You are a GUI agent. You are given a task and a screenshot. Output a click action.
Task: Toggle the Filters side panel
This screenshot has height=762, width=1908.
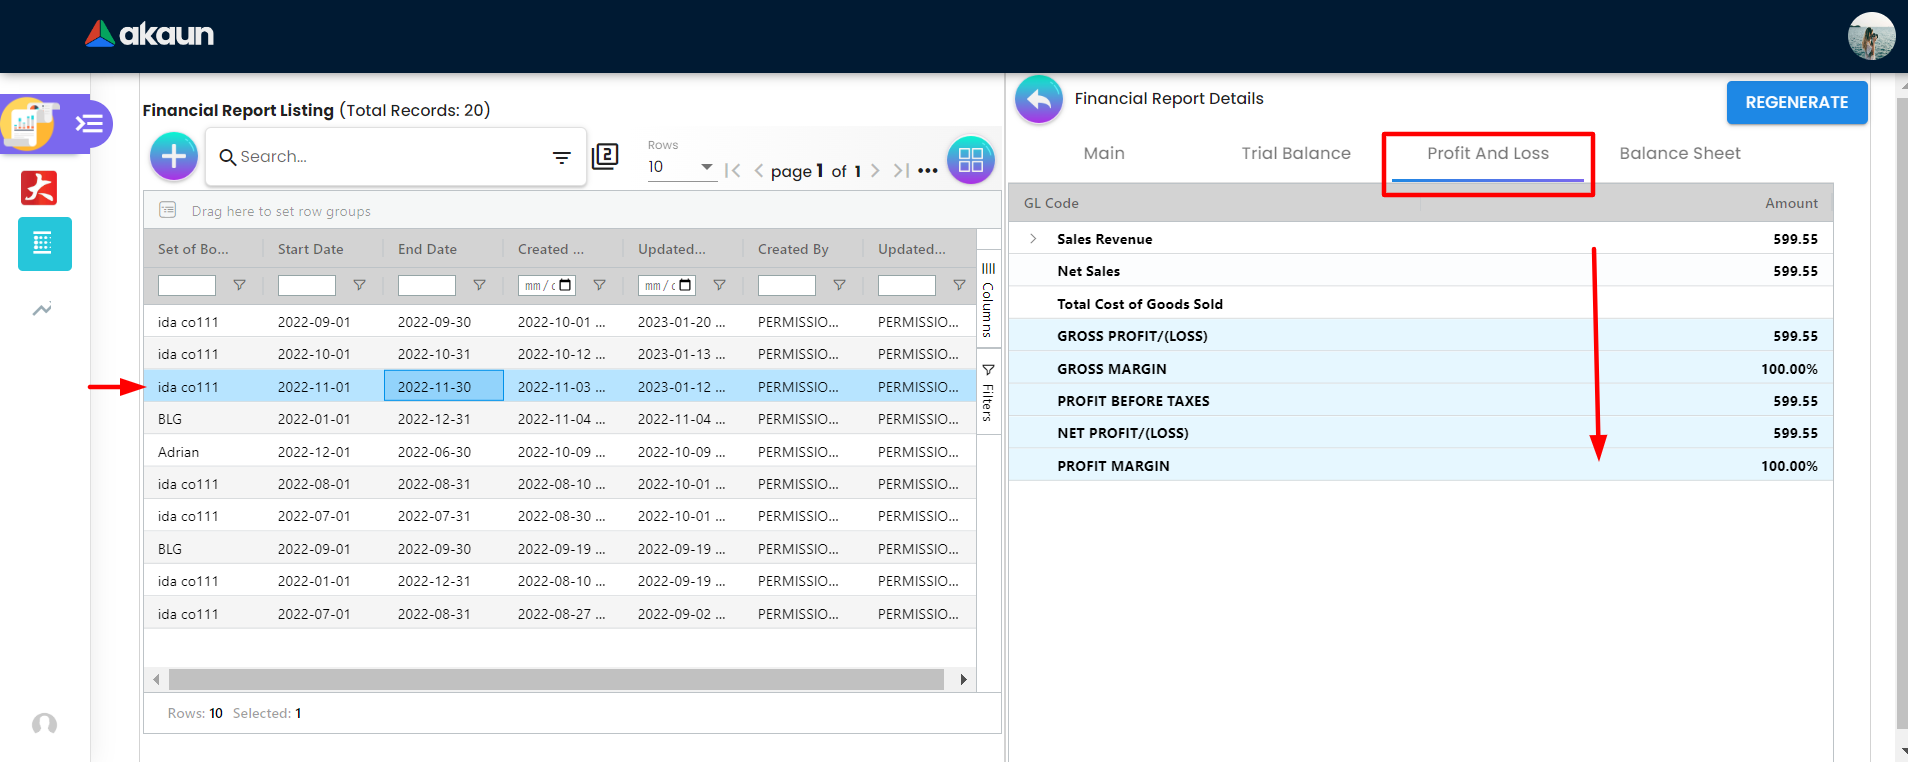(988, 392)
